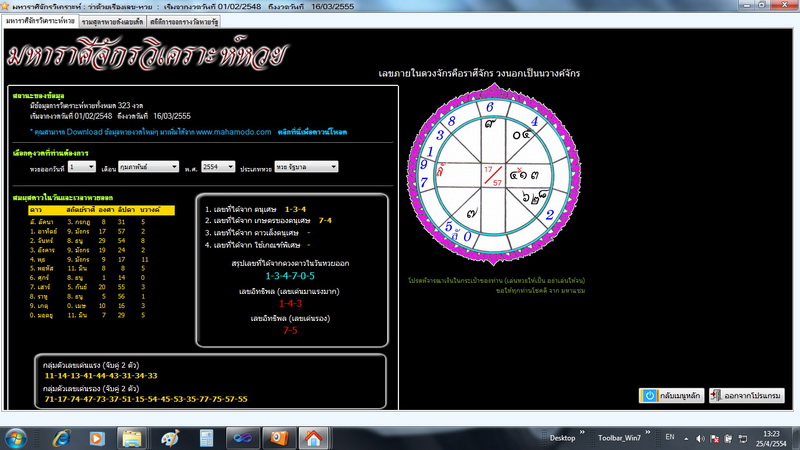This screenshot has width=800, height=450.
Task: Click the สถิตย์ราศี column header
Action: coord(80,210)
